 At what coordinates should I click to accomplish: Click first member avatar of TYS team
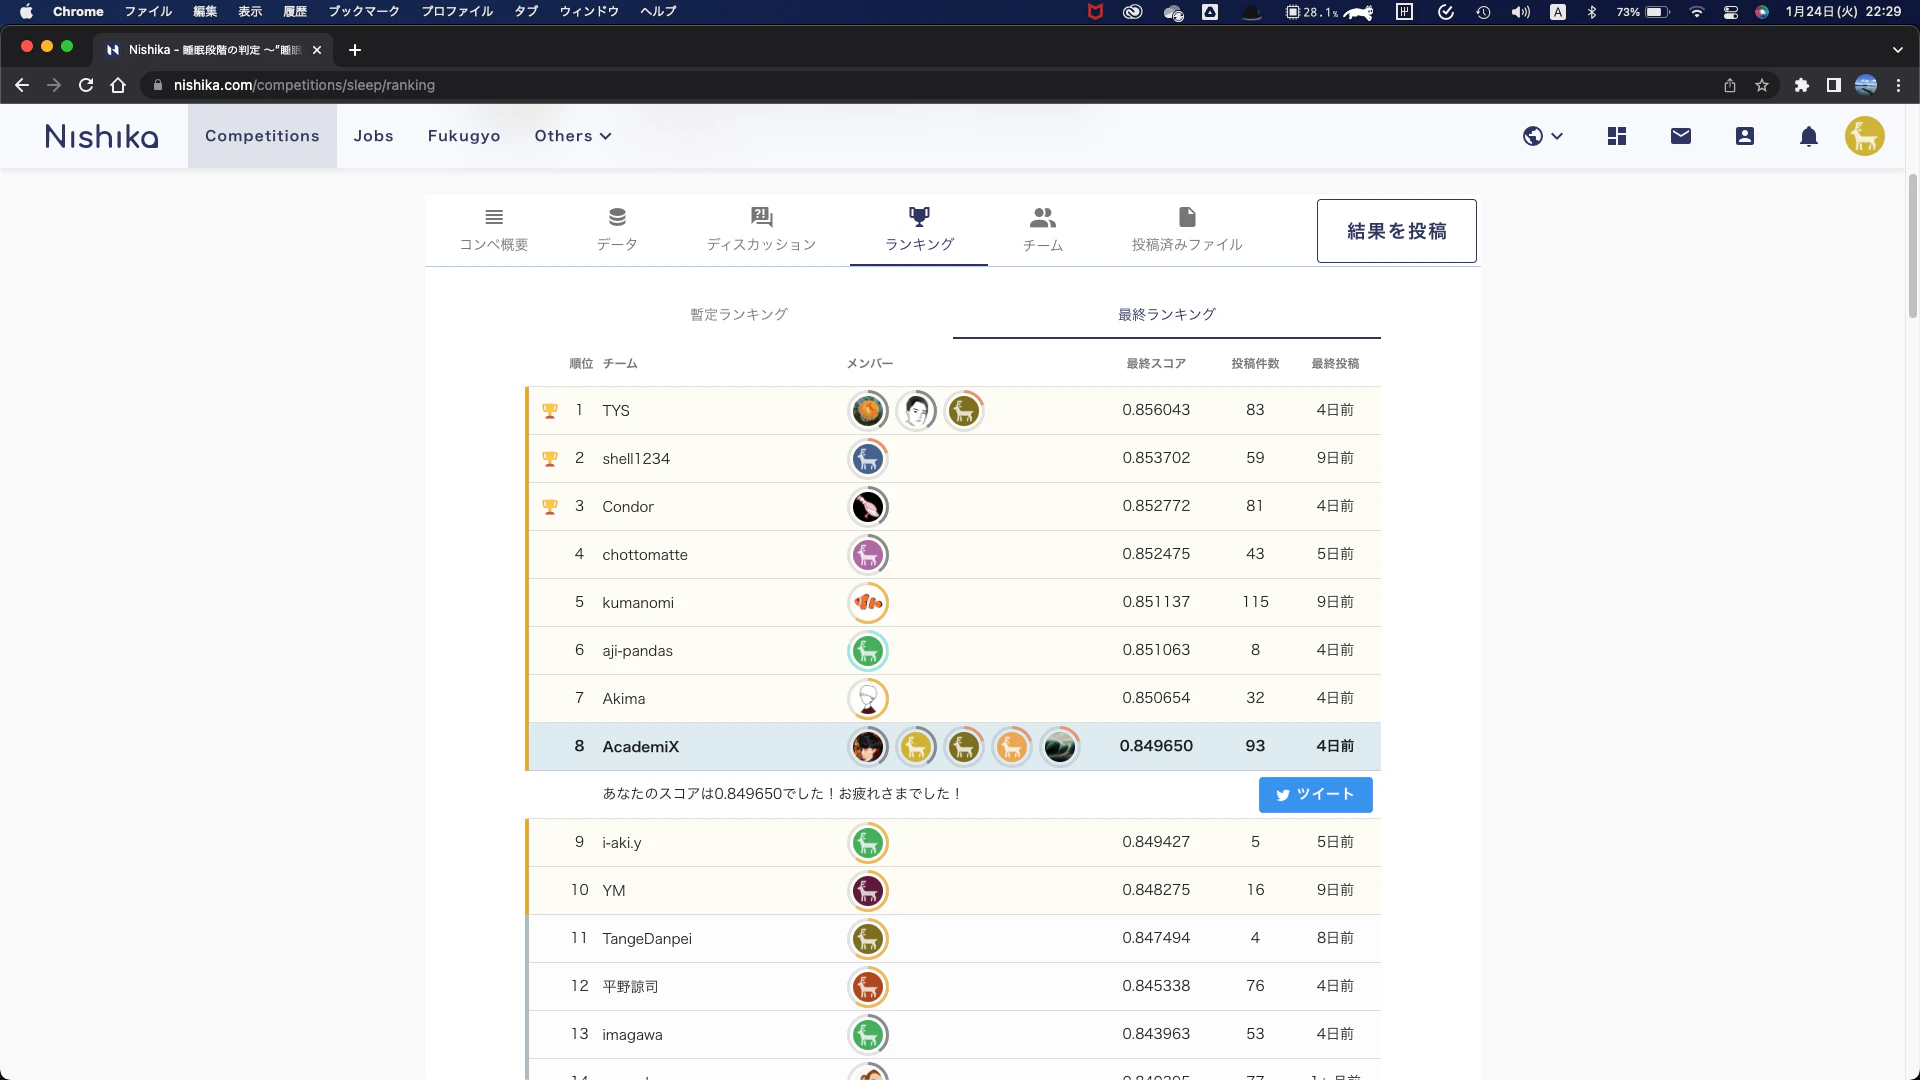pyautogui.click(x=868, y=411)
